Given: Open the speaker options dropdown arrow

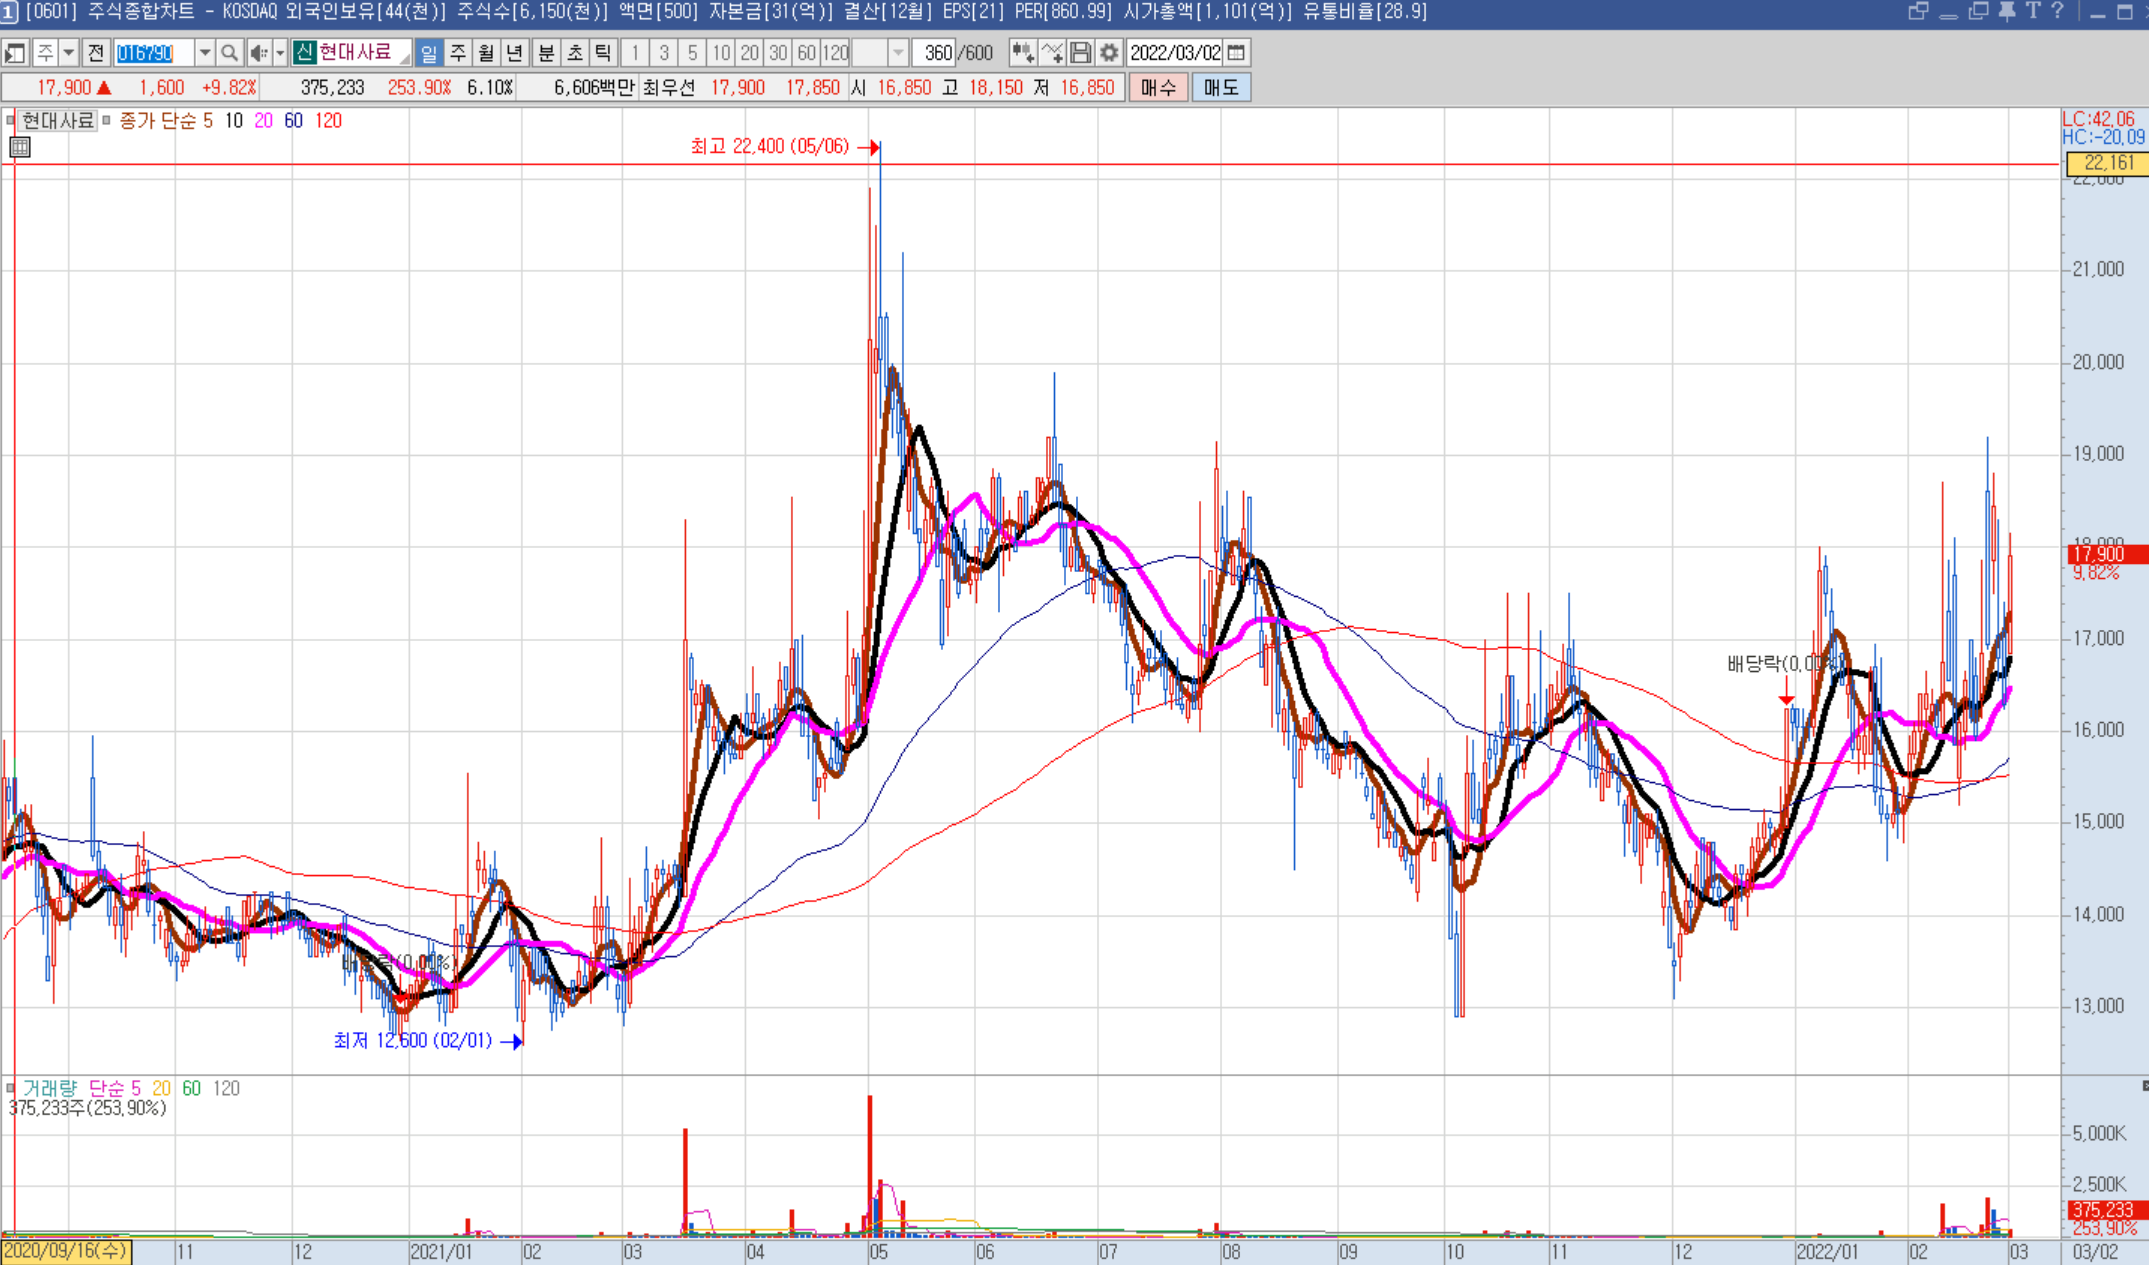Looking at the screenshot, I should (x=280, y=52).
